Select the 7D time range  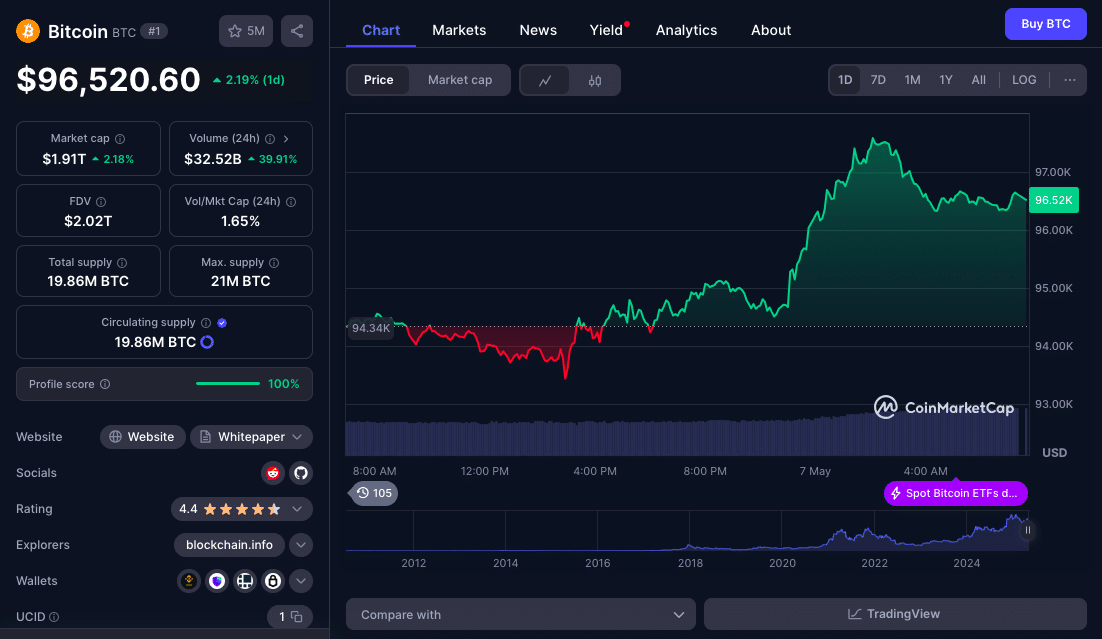click(878, 80)
